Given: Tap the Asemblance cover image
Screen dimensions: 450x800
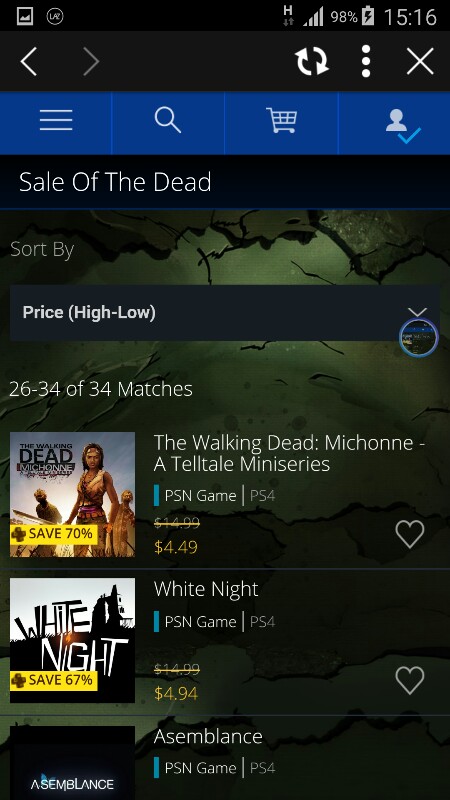Looking at the screenshot, I should 72,763.
